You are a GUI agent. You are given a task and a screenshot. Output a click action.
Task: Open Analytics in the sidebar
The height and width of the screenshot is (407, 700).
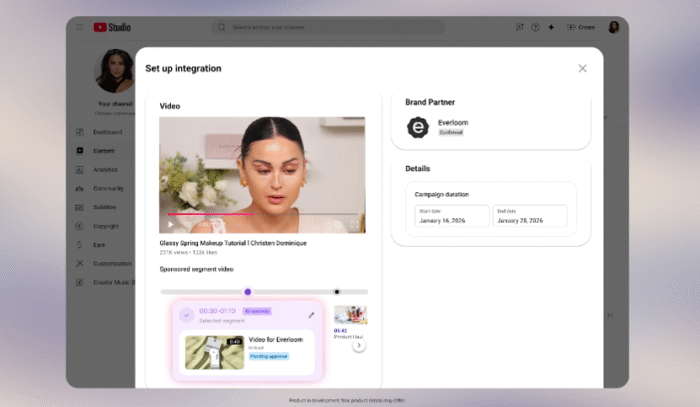click(x=104, y=170)
